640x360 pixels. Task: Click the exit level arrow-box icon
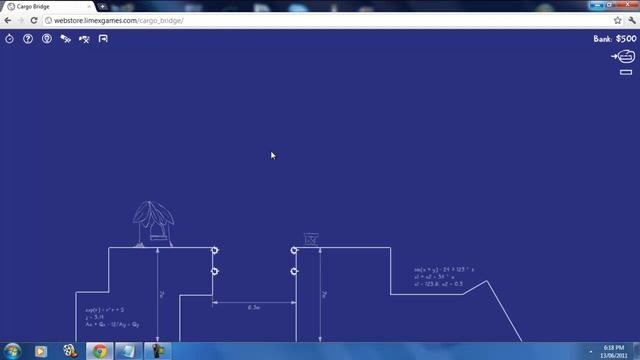(103, 39)
